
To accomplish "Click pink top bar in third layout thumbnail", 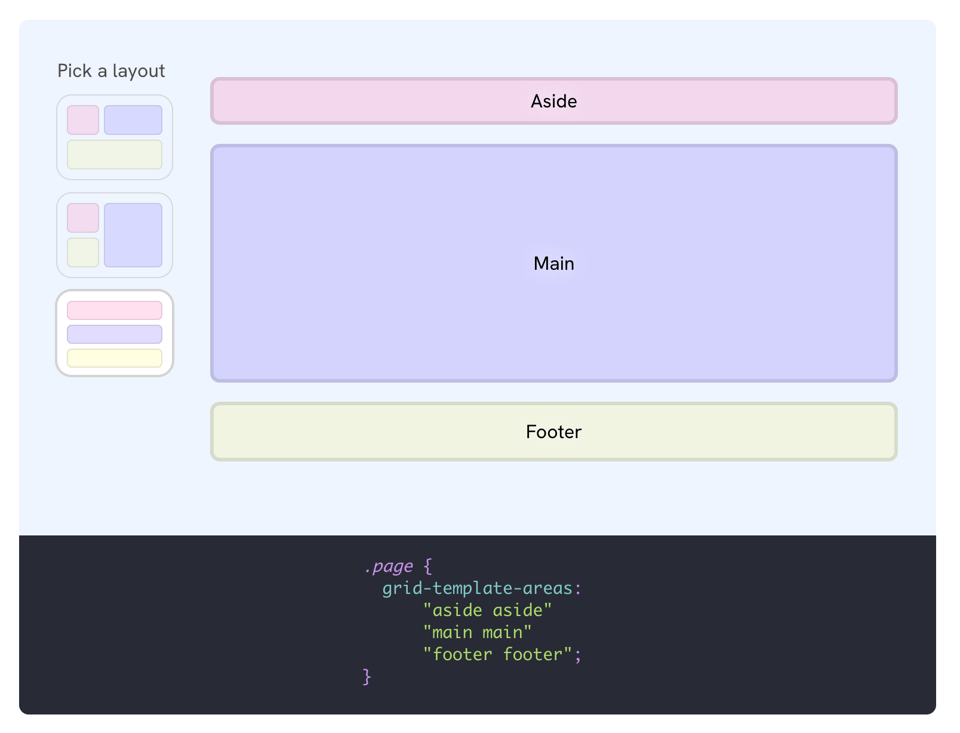I will (x=114, y=311).
